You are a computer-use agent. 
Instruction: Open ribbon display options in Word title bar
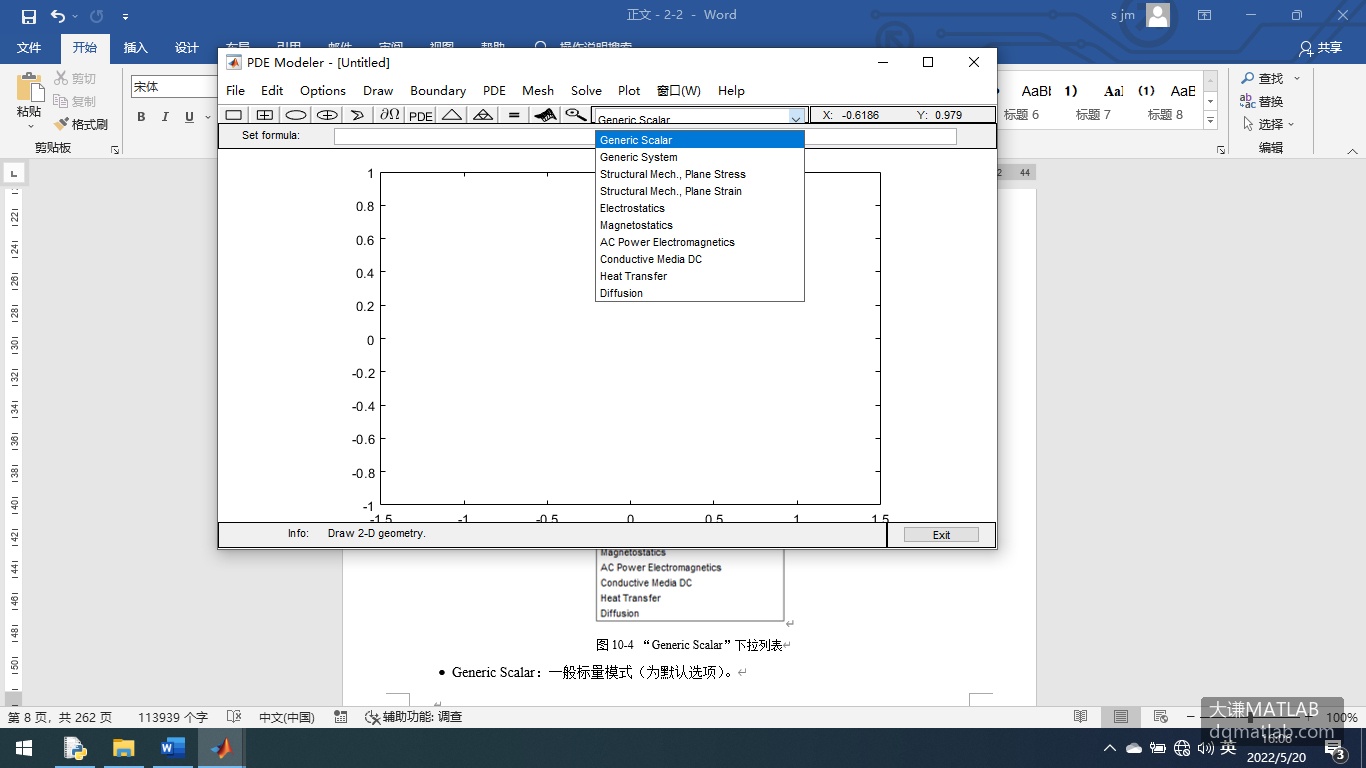[x=1204, y=15]
